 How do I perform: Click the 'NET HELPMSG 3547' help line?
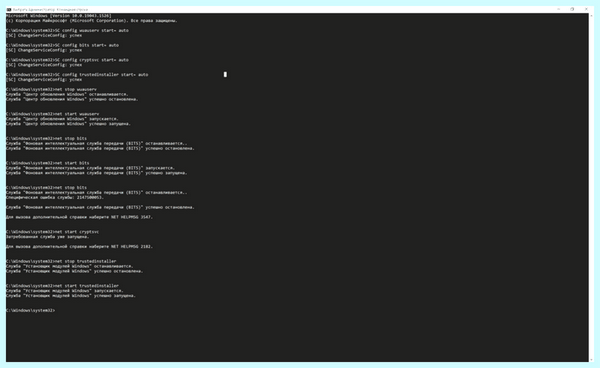pyautogui.click(x=79, y=217)
